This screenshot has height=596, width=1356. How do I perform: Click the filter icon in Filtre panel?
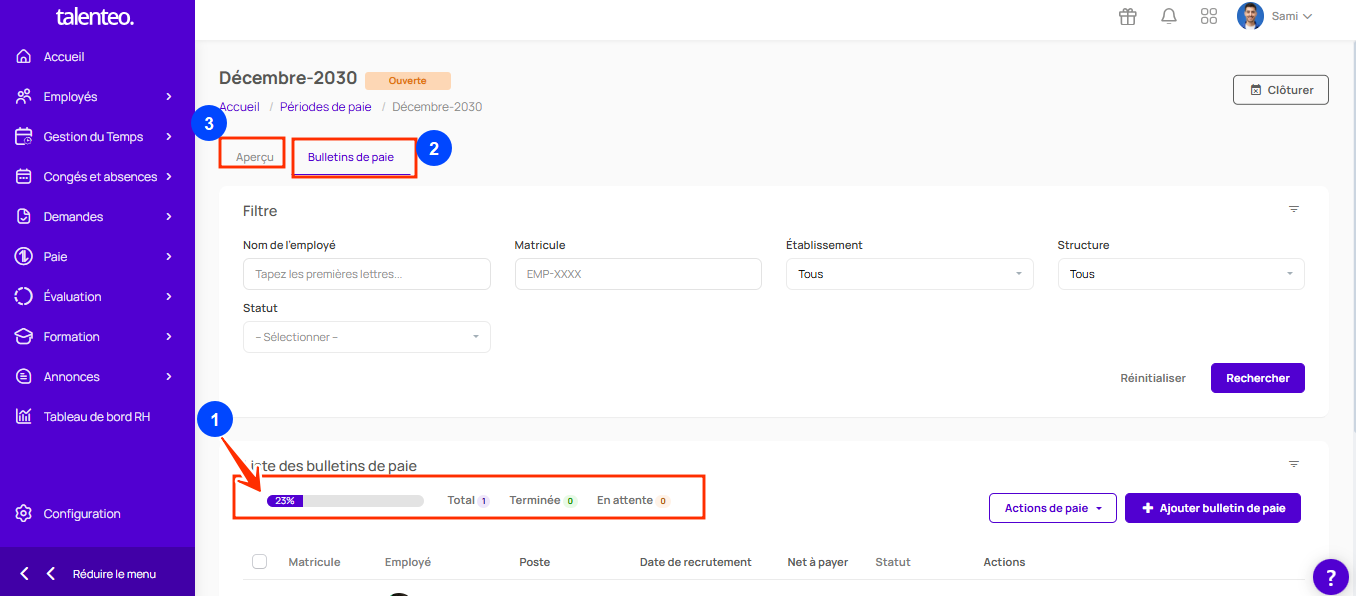[1293, 210]
